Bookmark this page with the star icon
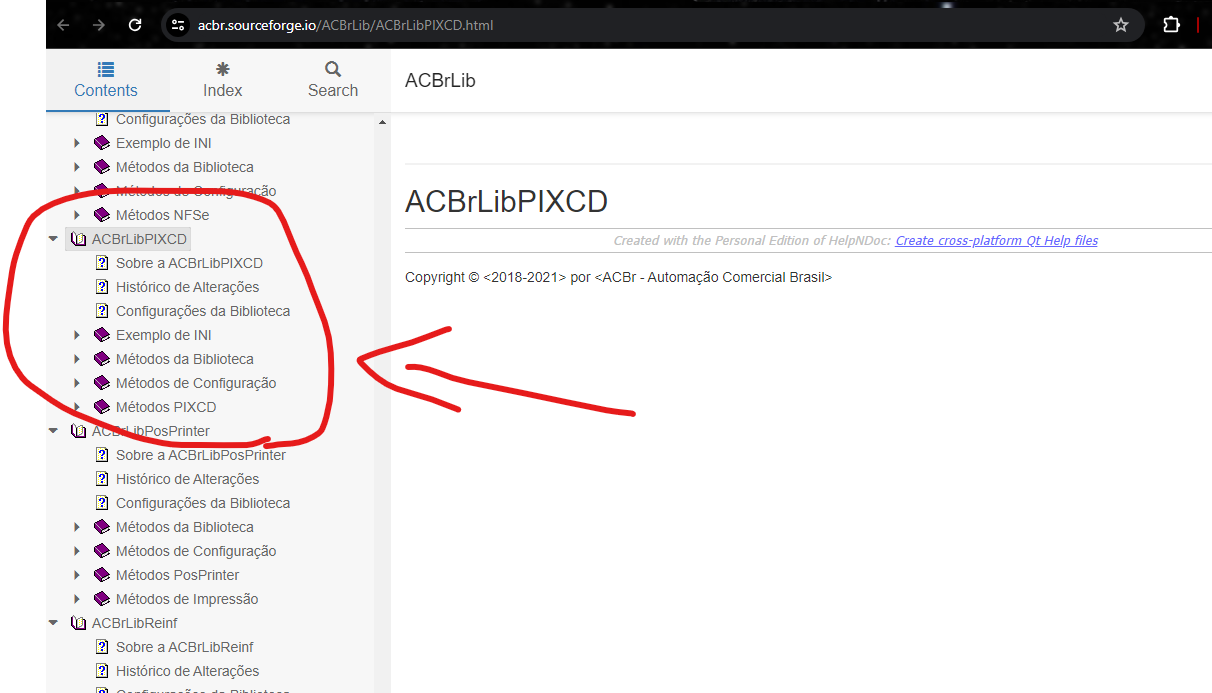 click(1121, 25)
